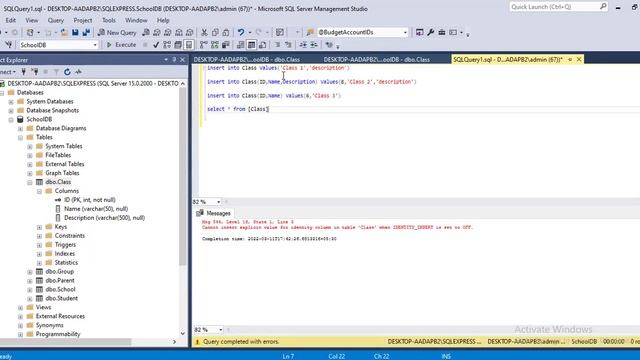
Task: Click Change Connection icon beside SchoolDB dropdown
Action: [9, 45]
